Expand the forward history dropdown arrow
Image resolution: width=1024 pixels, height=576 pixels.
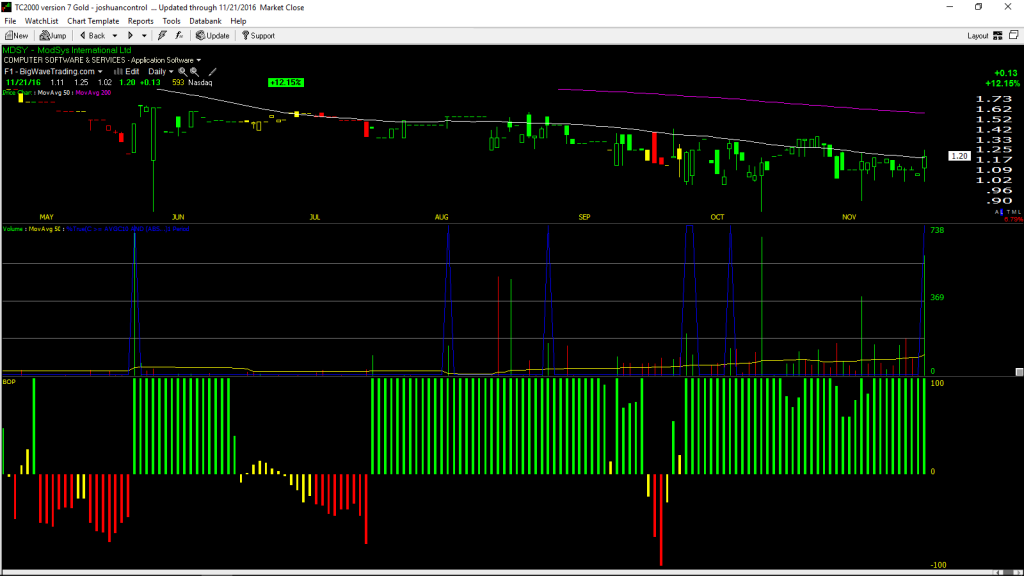(144, 36)
